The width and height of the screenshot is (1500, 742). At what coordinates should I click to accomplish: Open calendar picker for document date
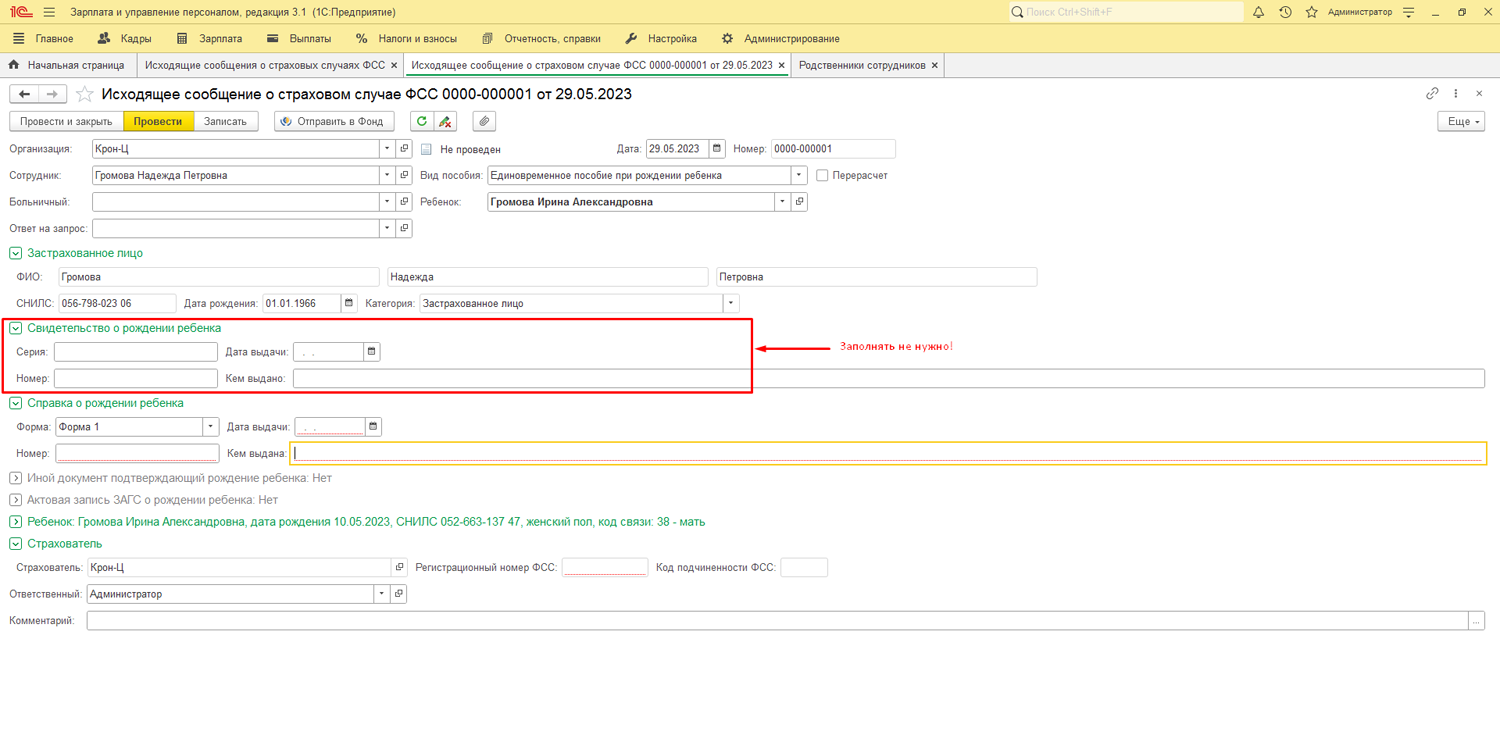[x=717, y=149]
